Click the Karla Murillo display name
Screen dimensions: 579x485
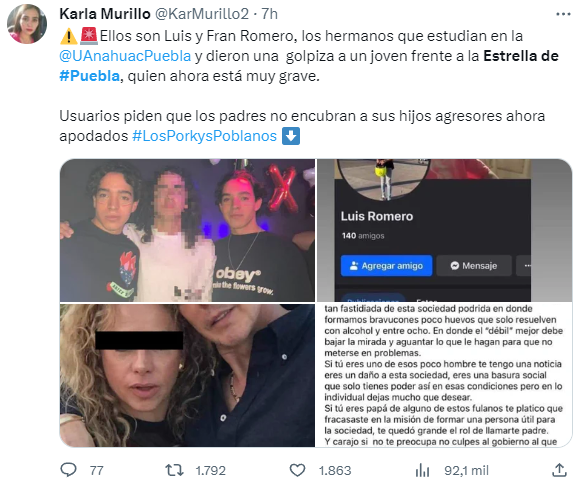coord(105,14)
